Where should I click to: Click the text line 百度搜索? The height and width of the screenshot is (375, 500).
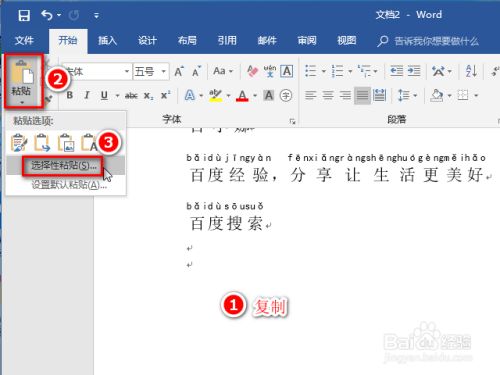tap(227, 223)
